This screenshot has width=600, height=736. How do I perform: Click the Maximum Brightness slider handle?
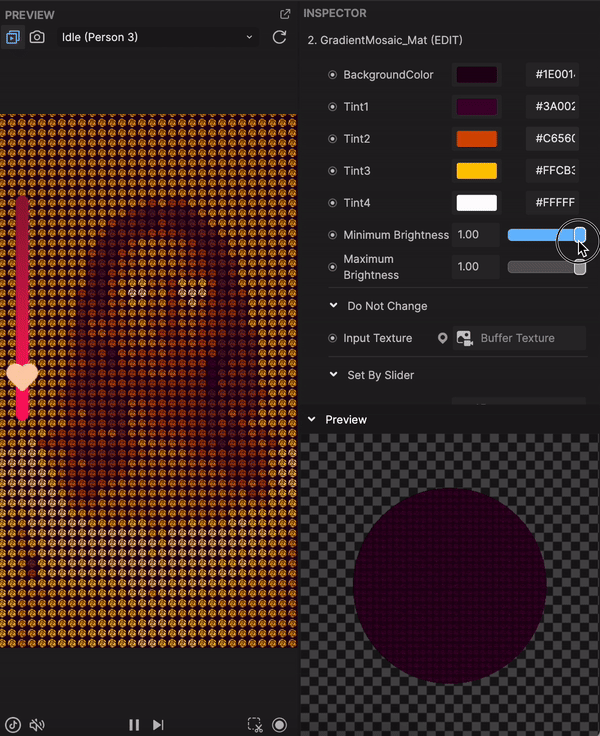580,267
